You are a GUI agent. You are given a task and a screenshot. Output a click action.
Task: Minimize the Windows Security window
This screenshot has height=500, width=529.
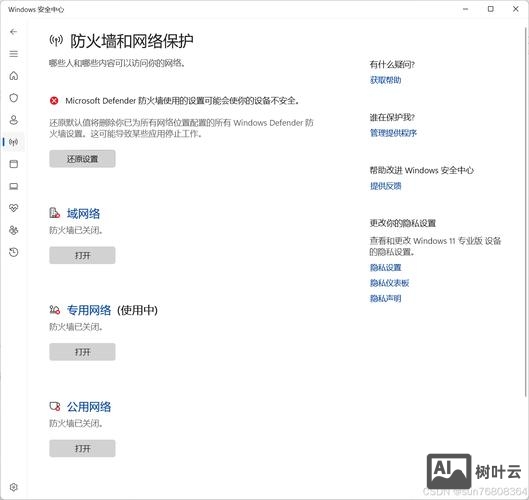point(466,9)
